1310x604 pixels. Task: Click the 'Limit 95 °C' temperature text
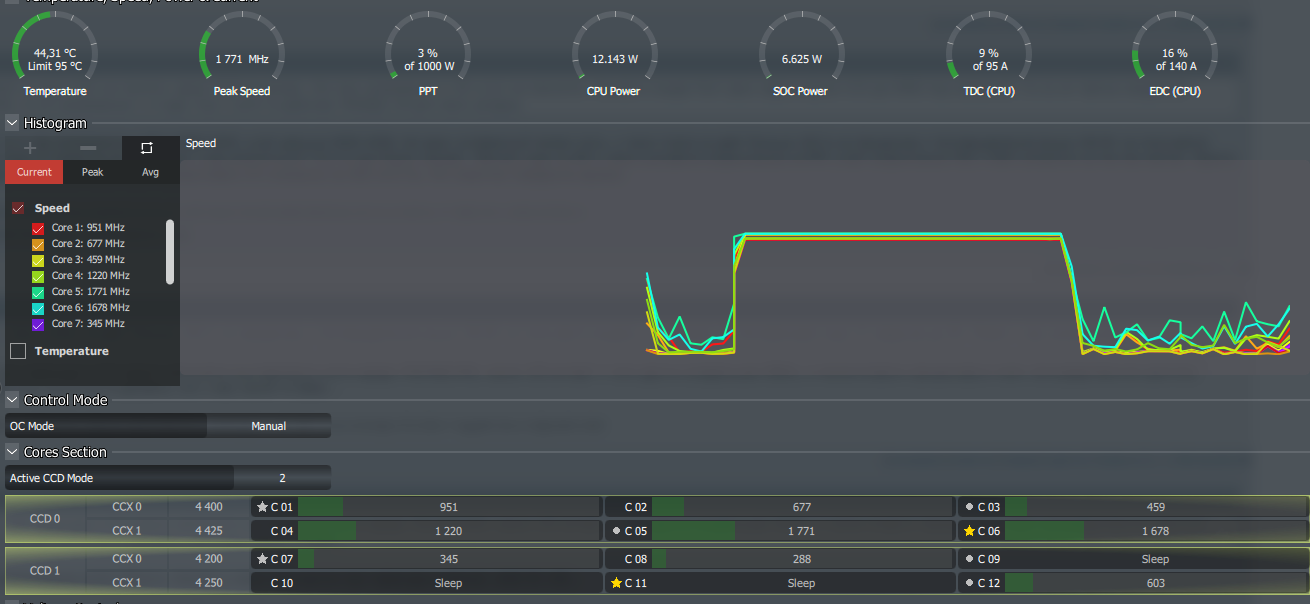[x=55, y=66]
